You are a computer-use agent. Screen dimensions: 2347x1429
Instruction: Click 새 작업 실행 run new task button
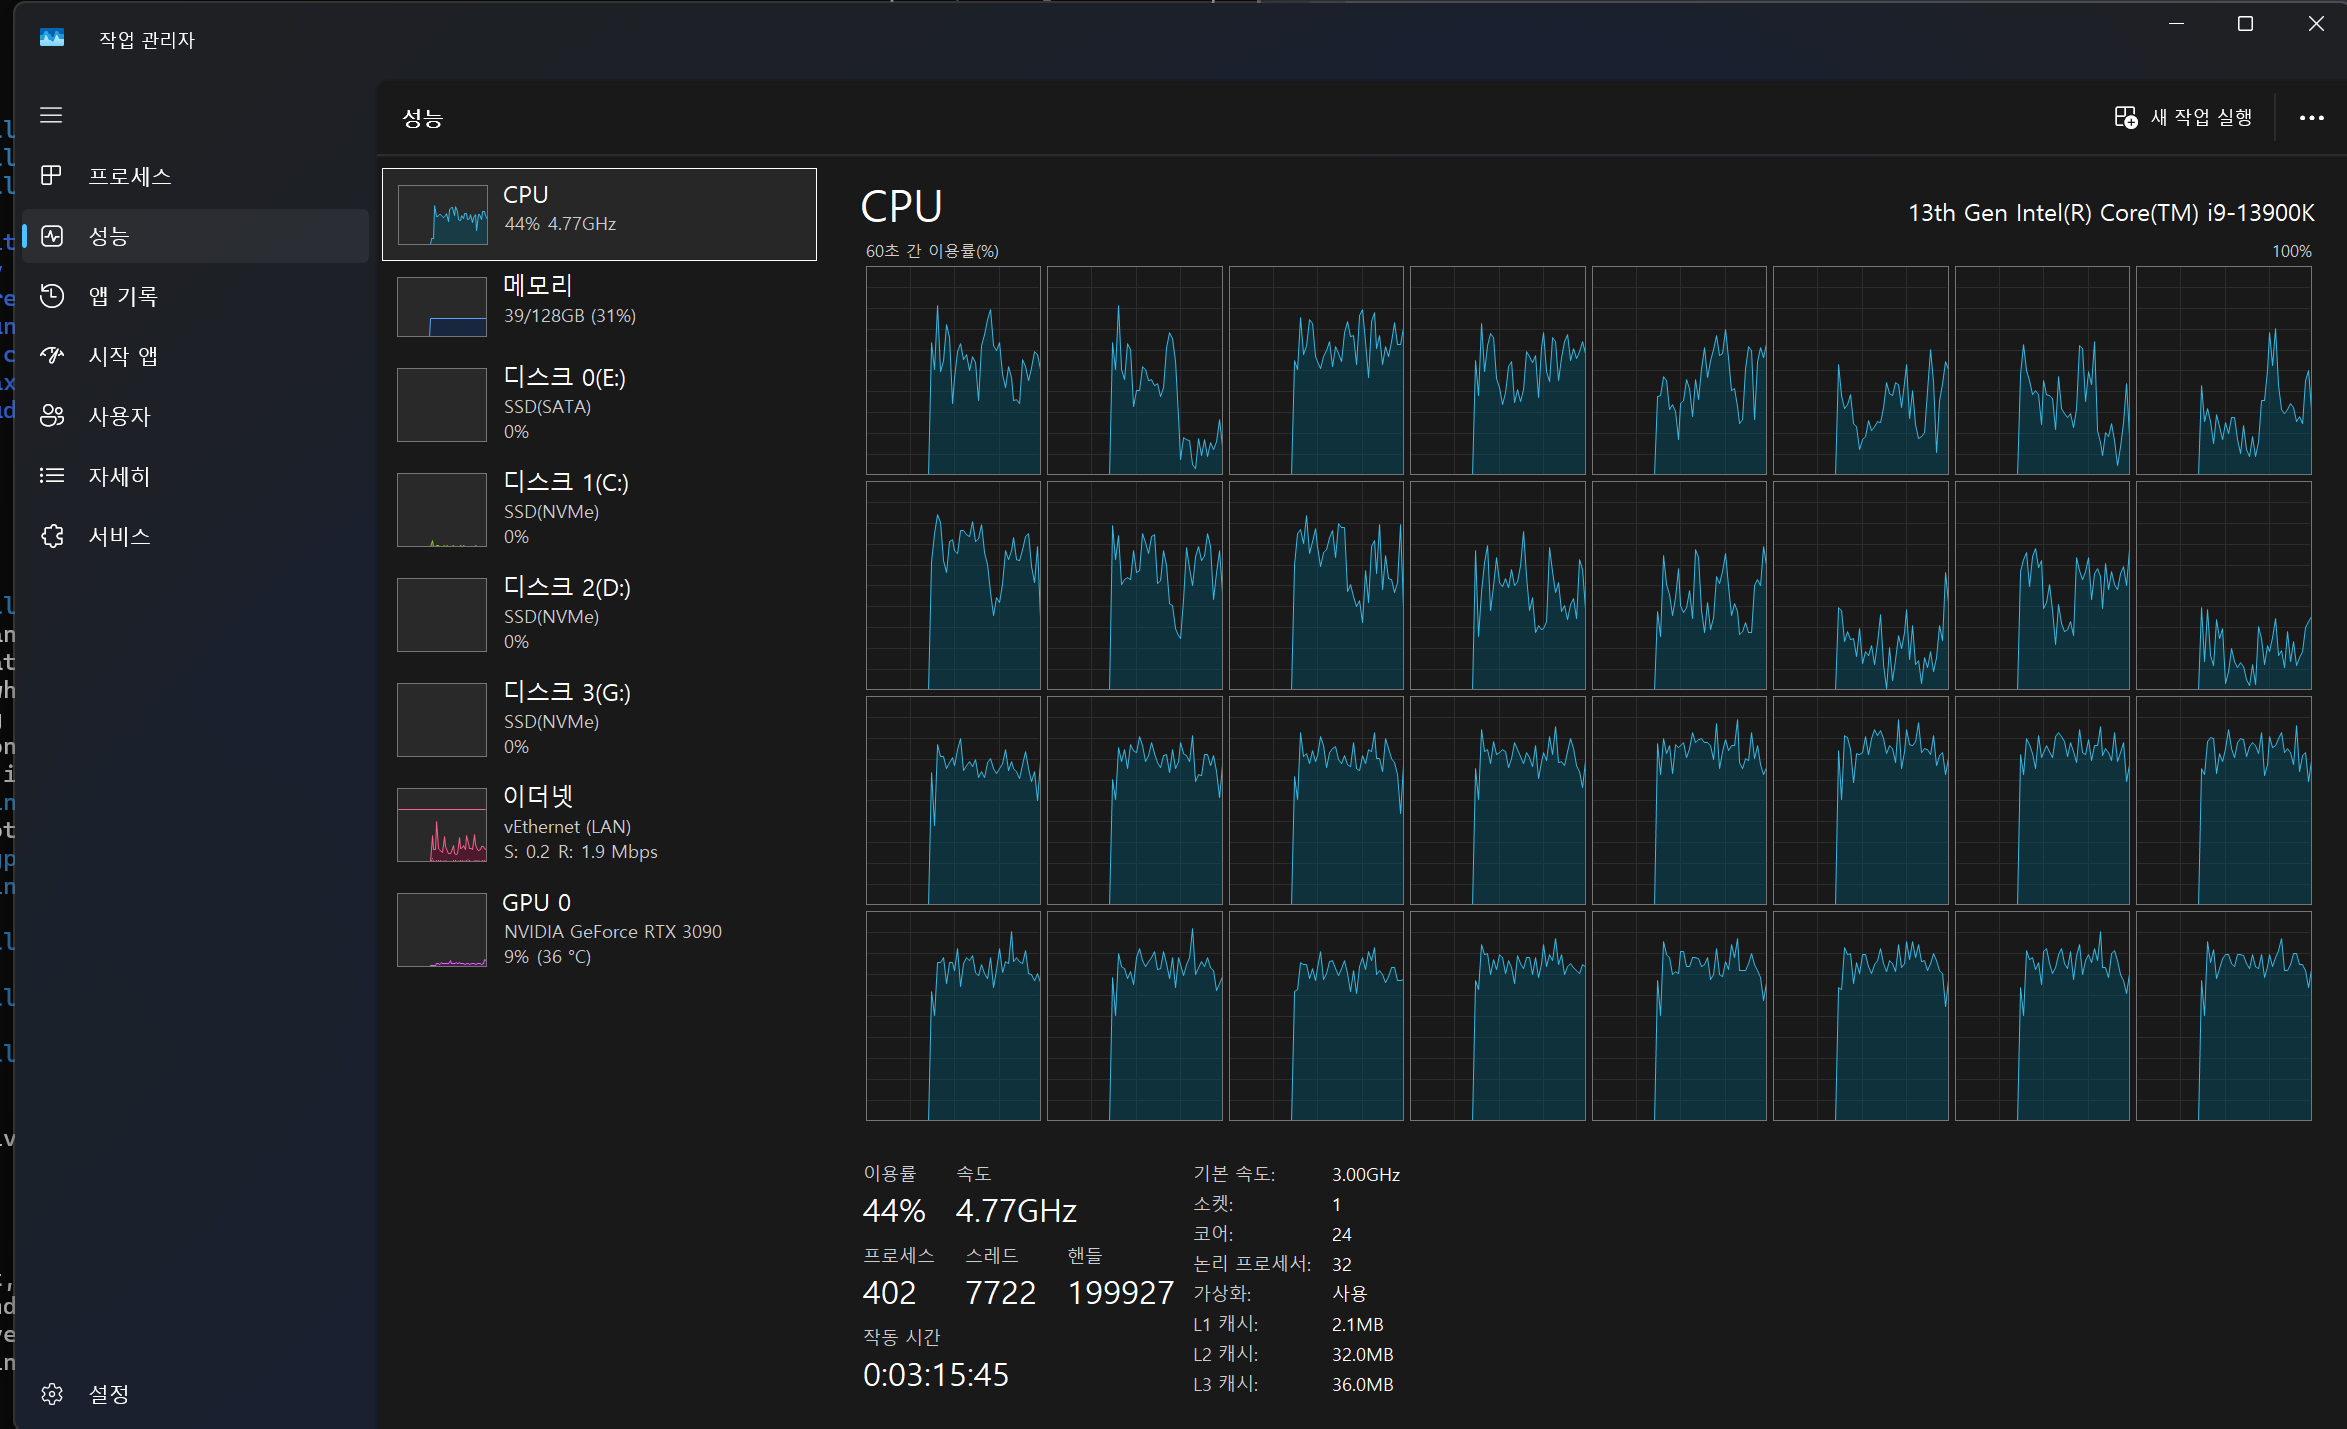pos(2183,118)
